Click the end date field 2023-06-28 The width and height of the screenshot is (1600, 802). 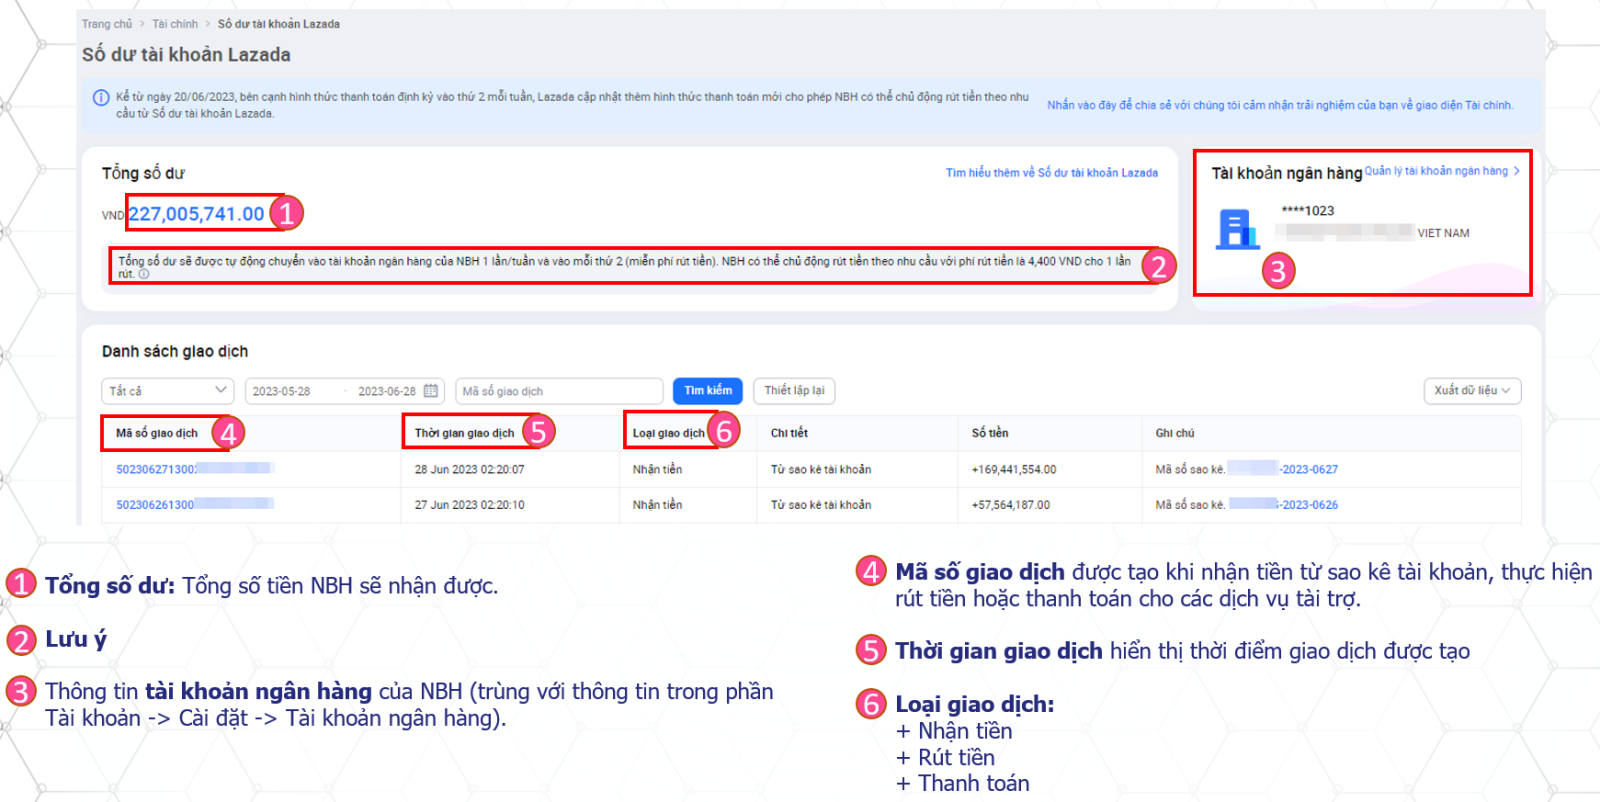(x=387, y=391)
